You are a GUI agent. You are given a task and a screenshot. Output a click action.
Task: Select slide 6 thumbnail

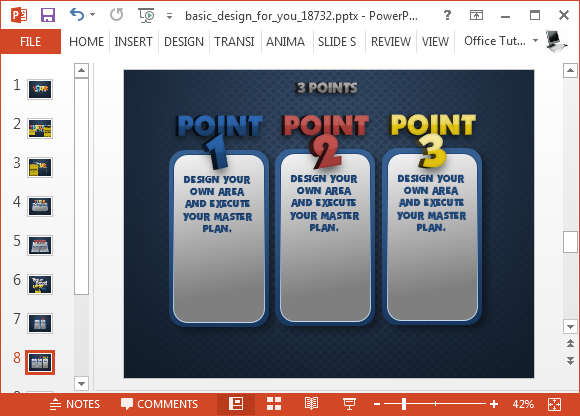(40, 284)
